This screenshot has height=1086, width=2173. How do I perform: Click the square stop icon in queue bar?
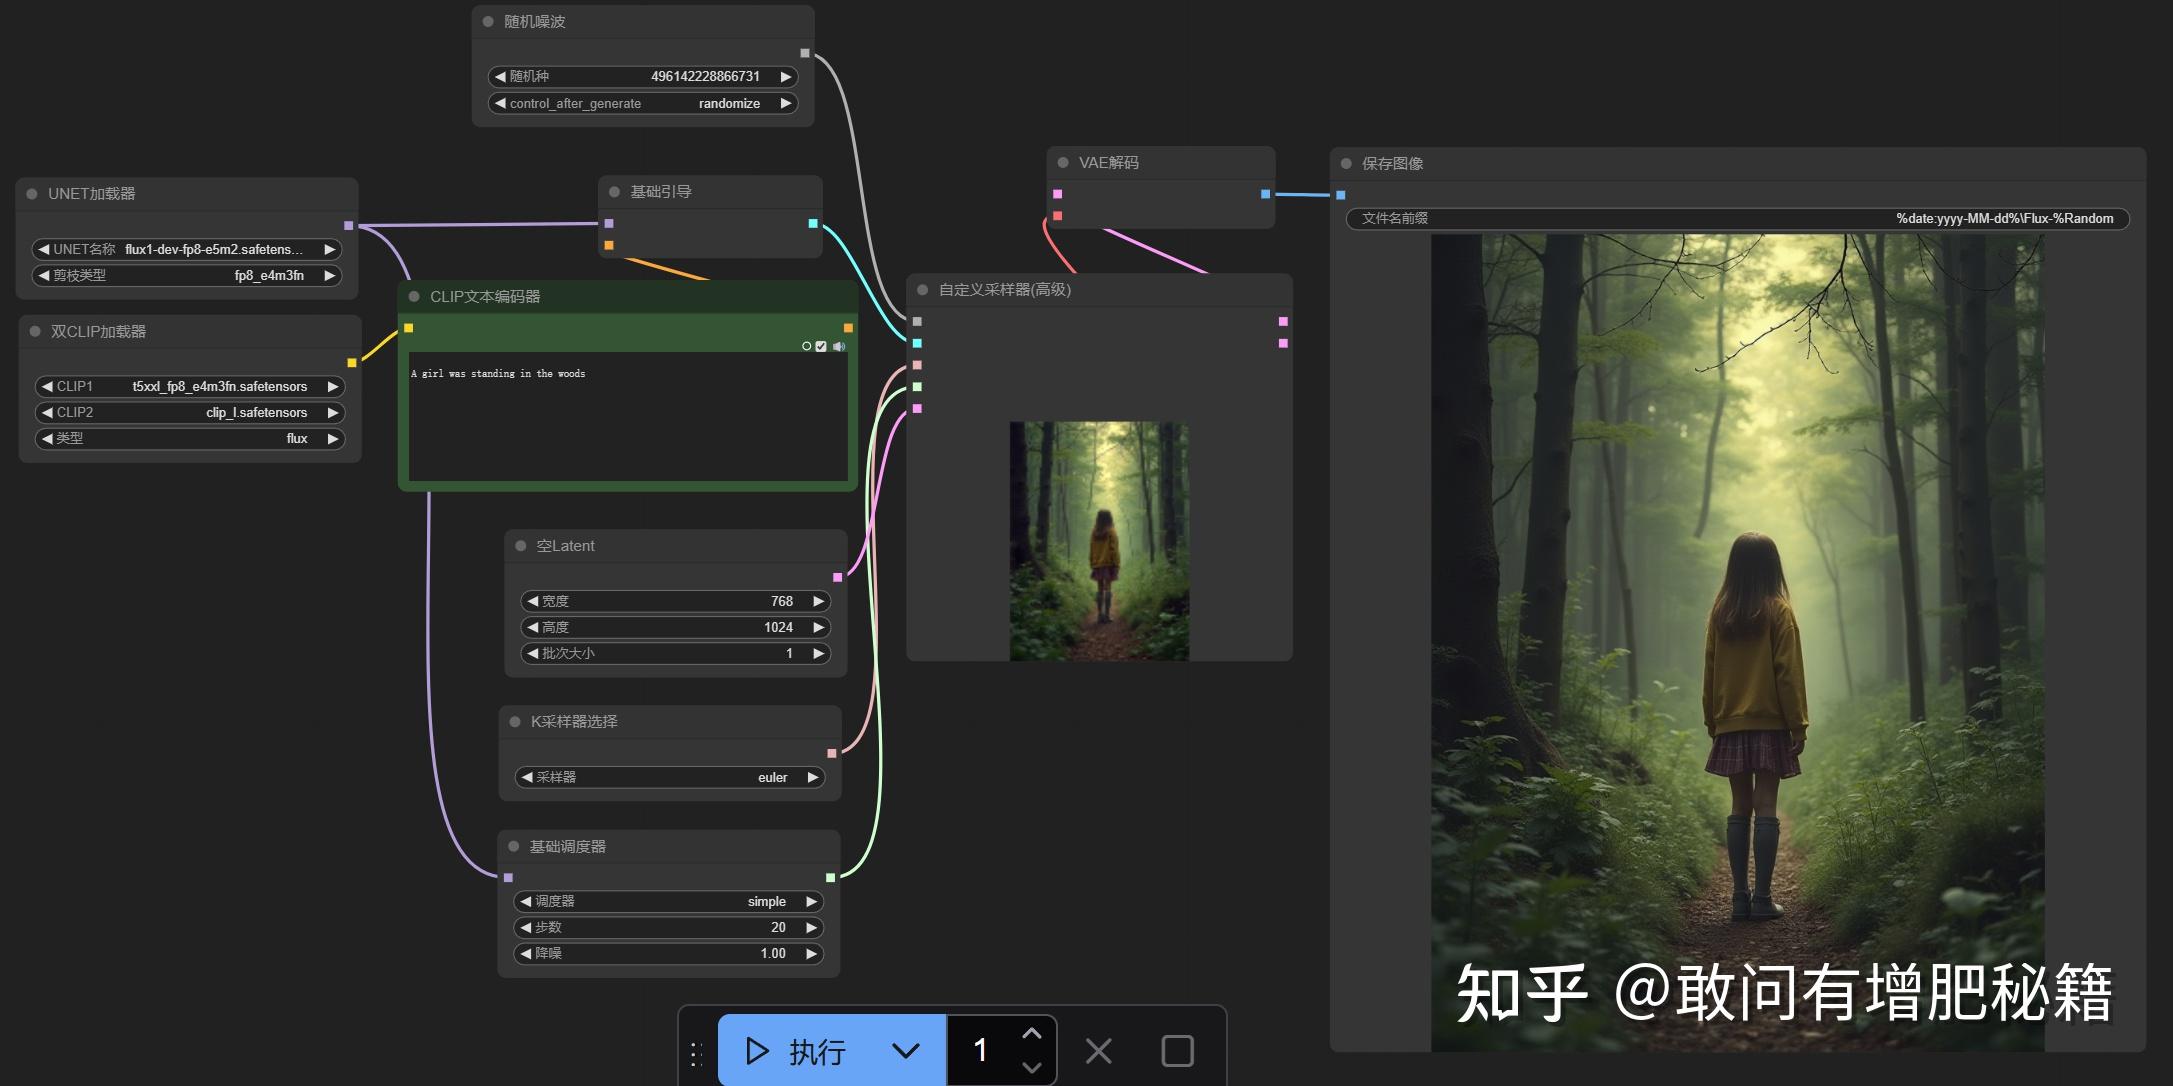[x=1177, y=1051]
